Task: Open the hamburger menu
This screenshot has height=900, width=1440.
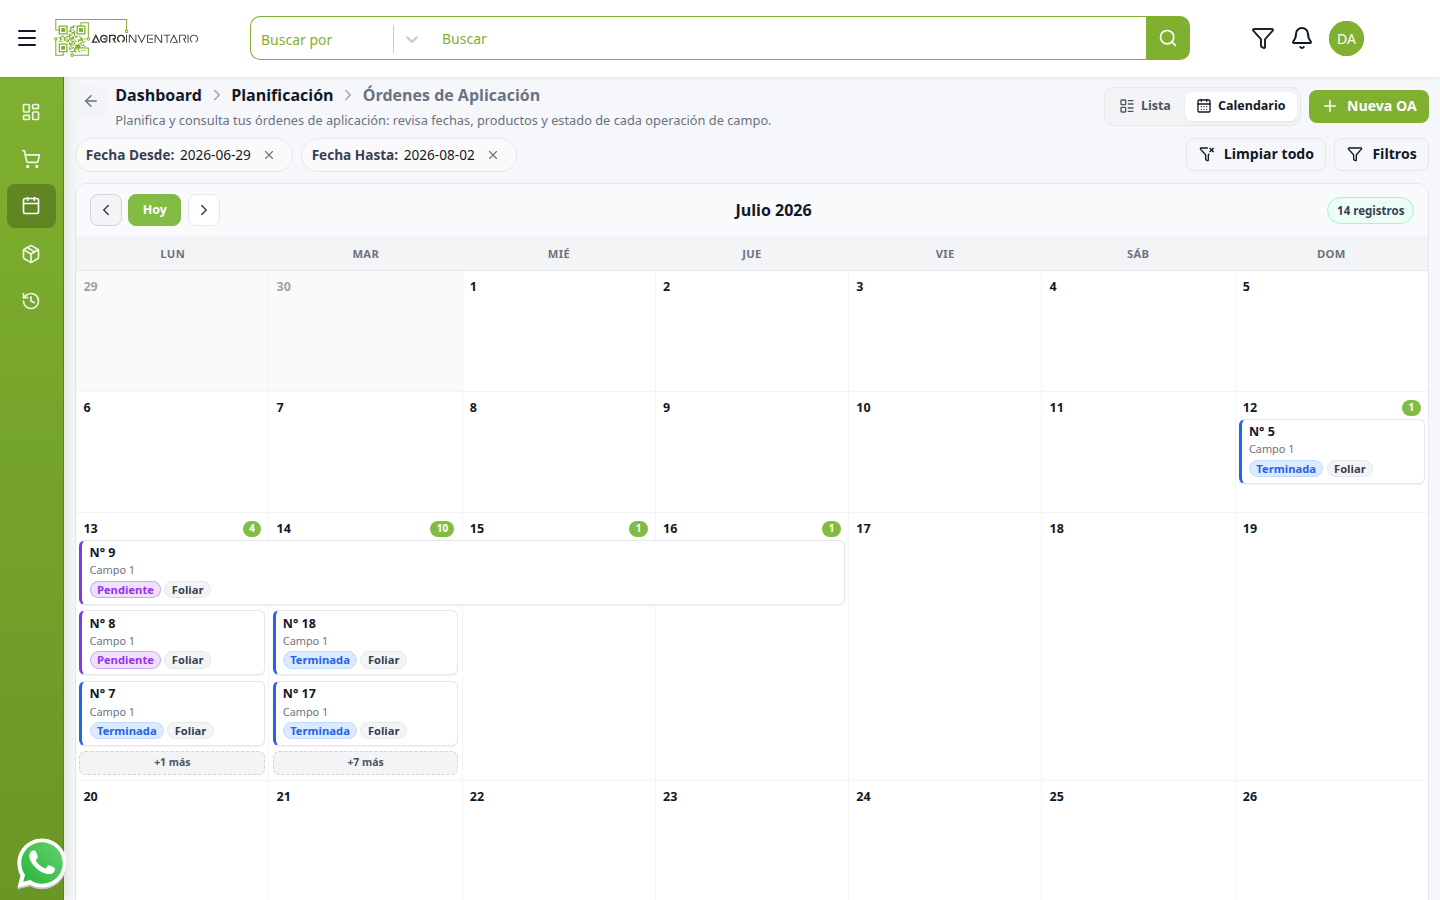Action: pos(27,38)
